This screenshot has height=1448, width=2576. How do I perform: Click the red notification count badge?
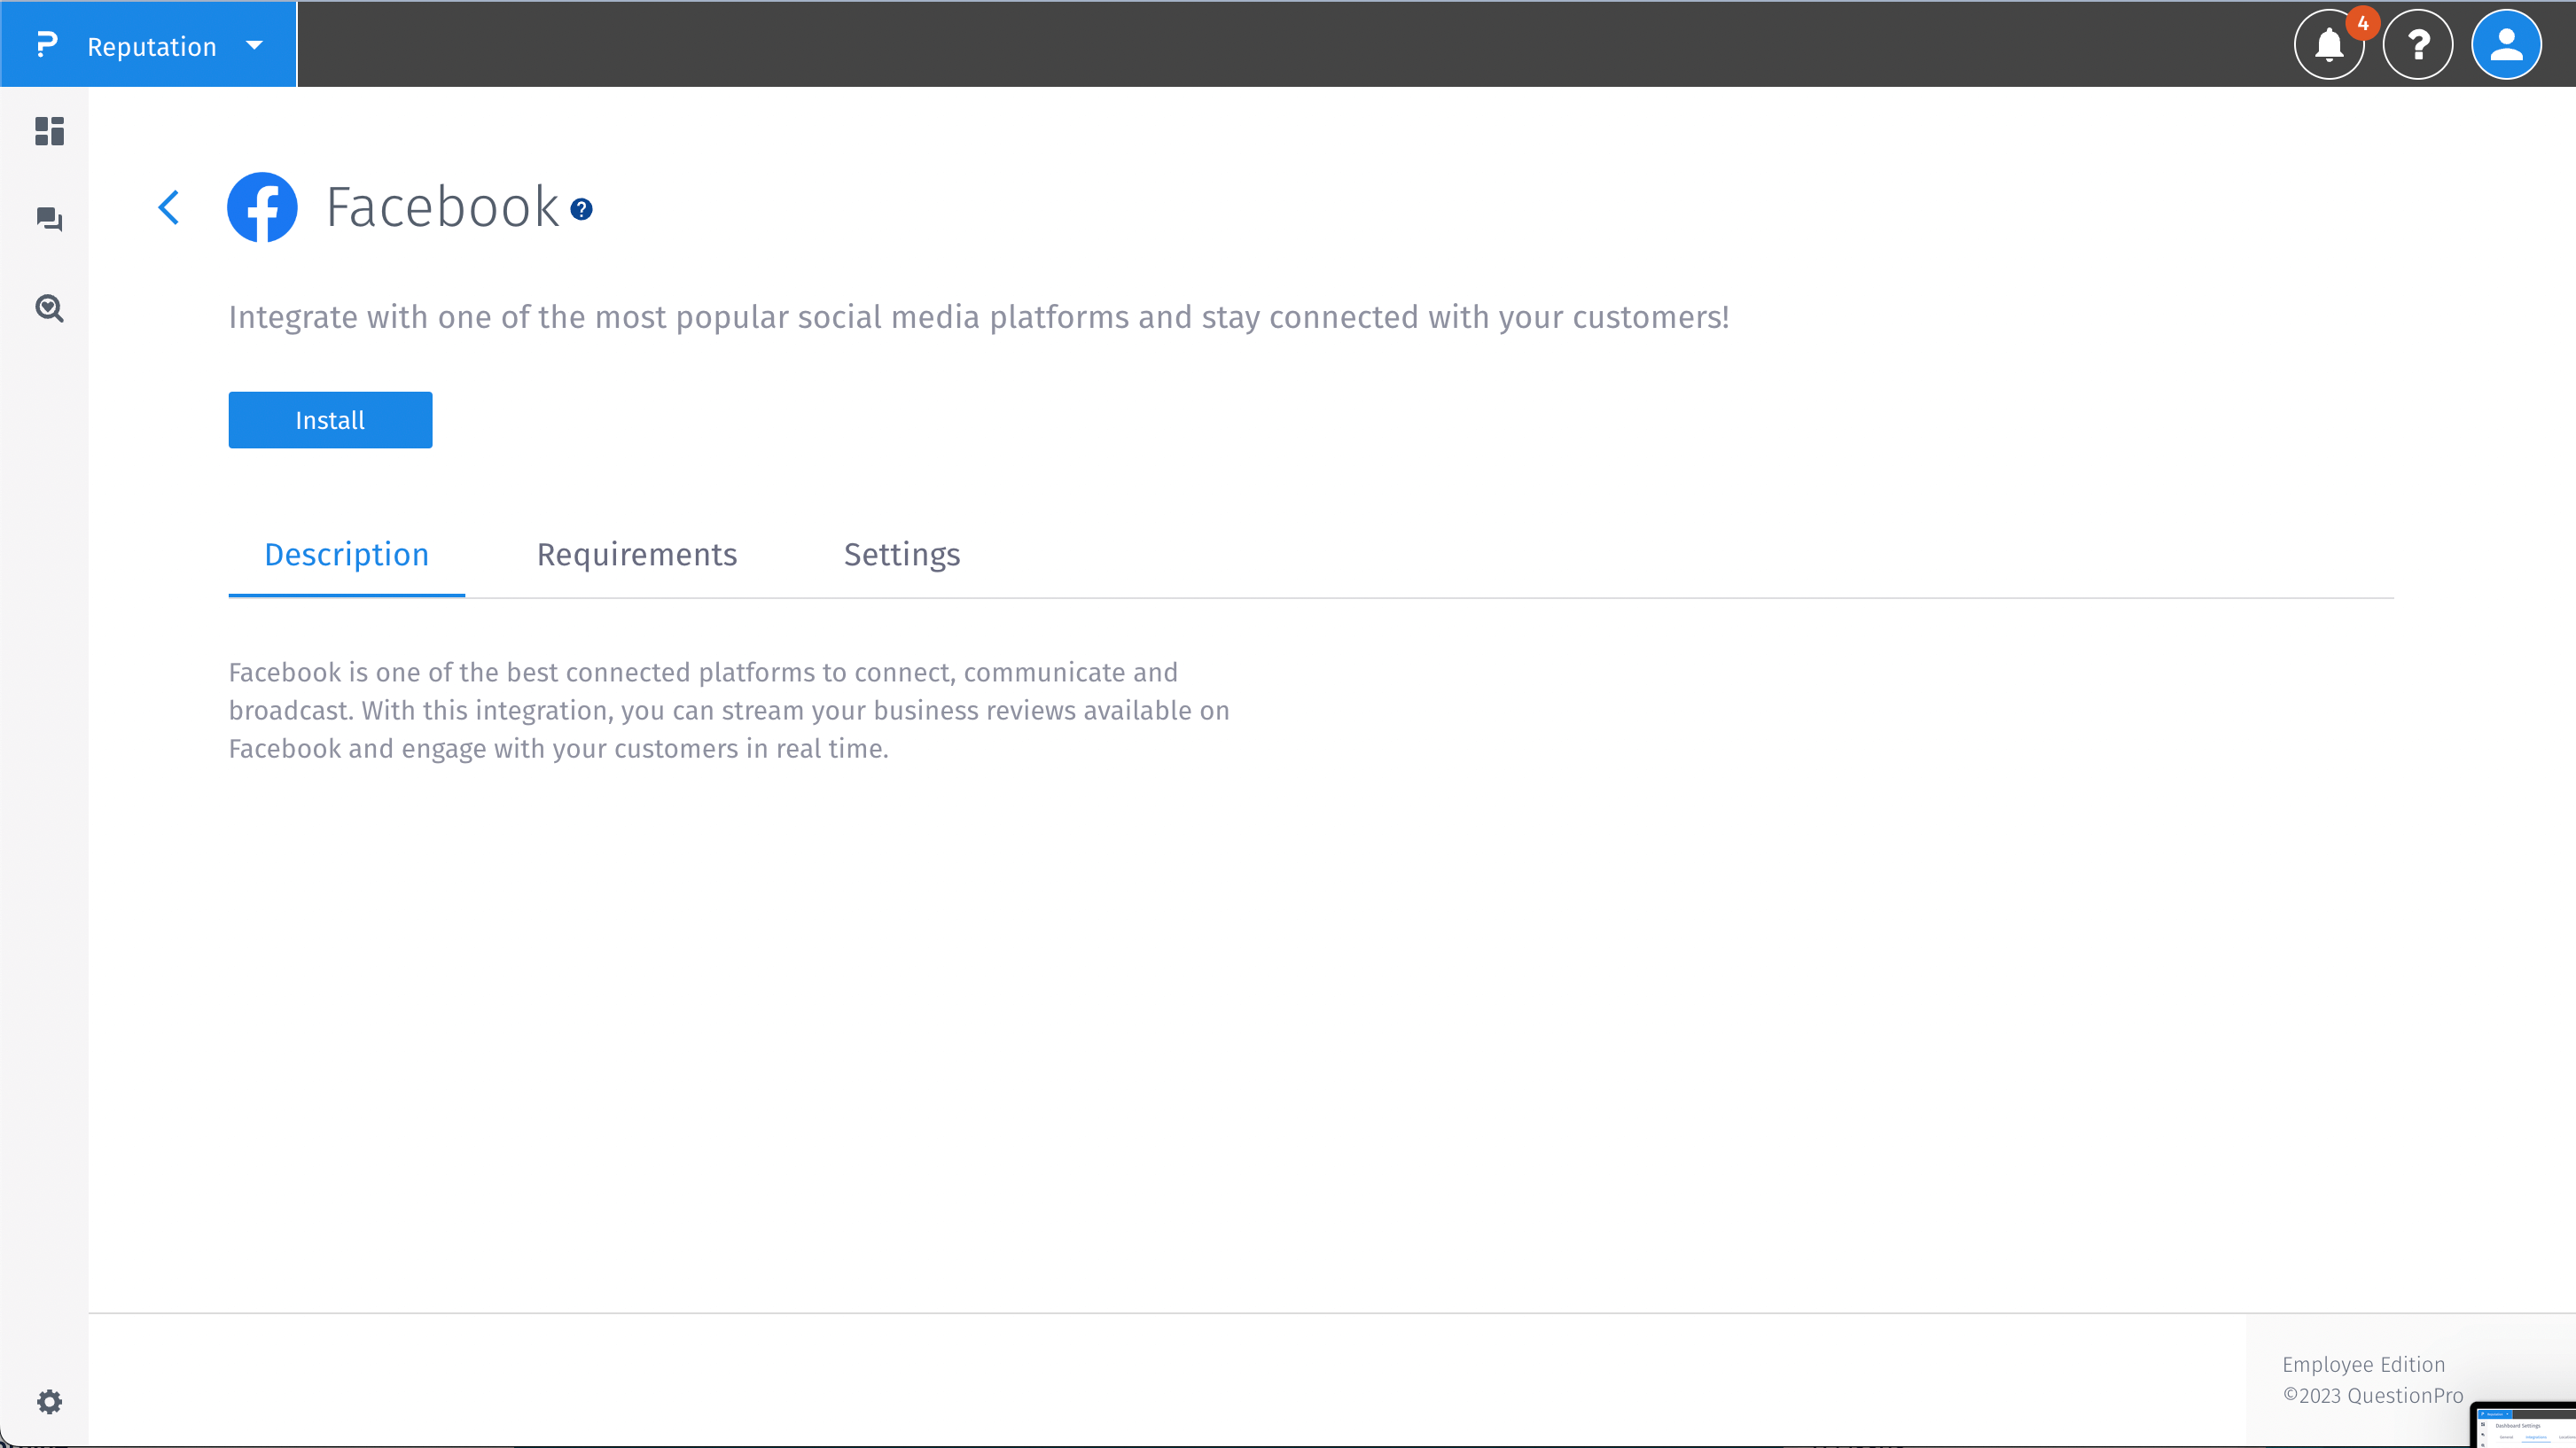(2362, 22)
